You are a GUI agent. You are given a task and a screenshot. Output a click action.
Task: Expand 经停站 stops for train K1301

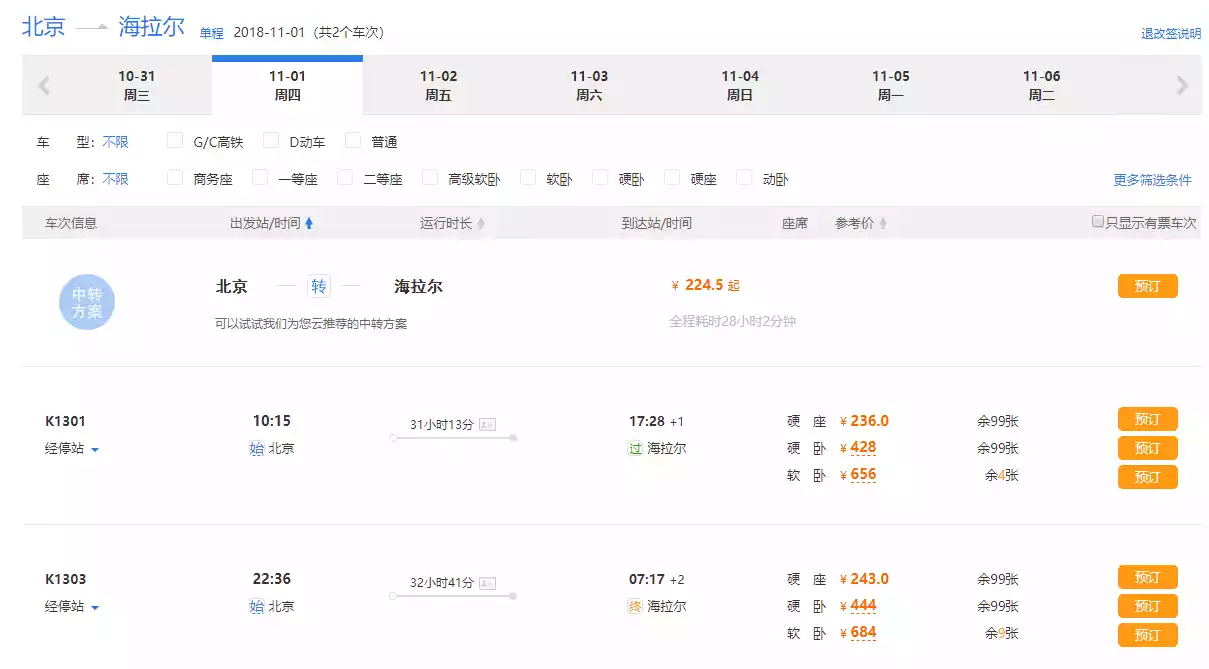coord(72,449)
